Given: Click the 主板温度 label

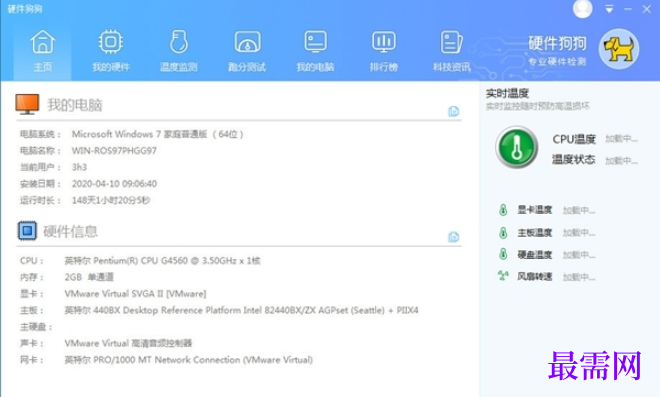Looking at the screenshot, I should click(535, 232).
